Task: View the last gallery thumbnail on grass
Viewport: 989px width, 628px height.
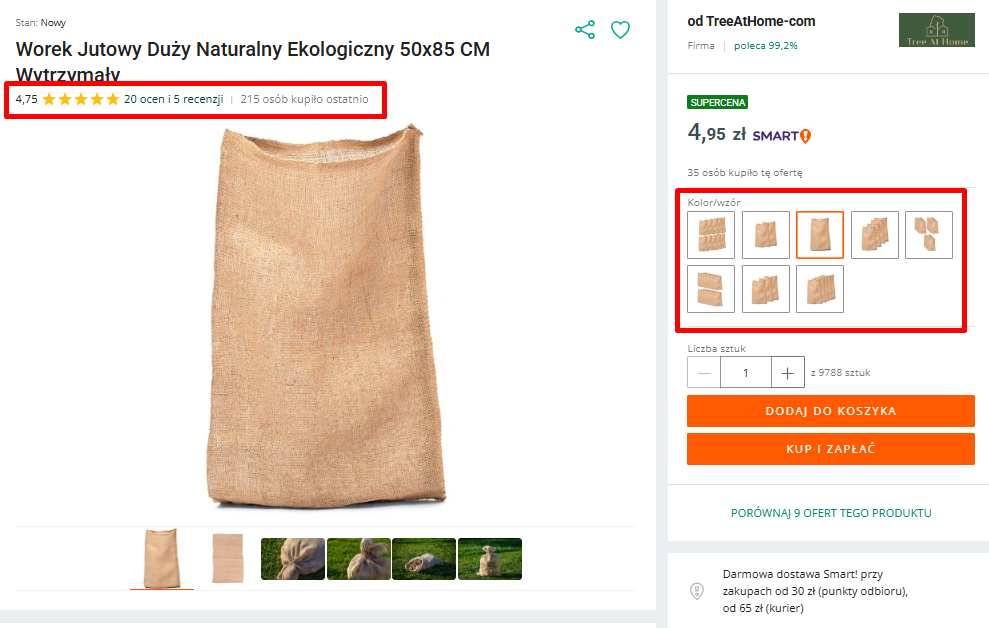Action: tap(490, 559)
